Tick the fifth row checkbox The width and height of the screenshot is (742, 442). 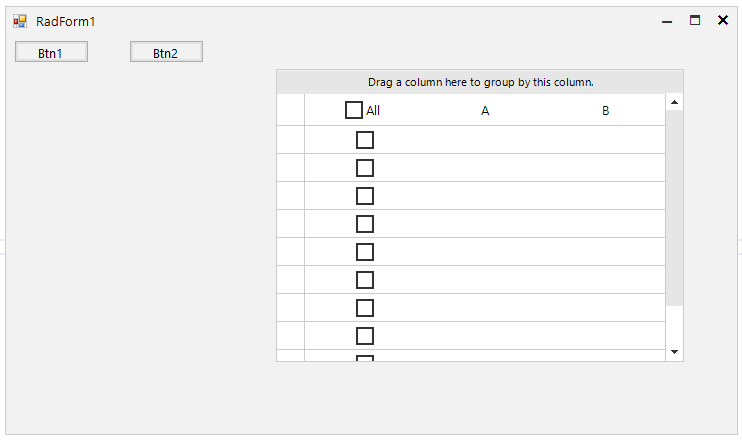[365, 252]
